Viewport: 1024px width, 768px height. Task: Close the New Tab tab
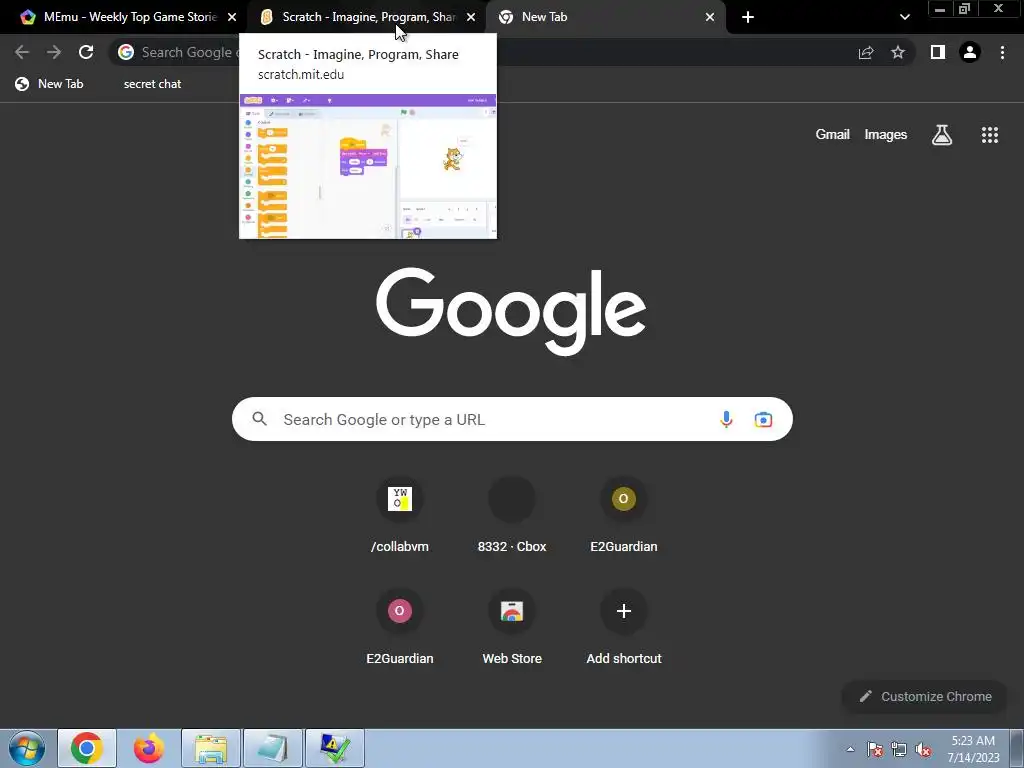point(710,17)
